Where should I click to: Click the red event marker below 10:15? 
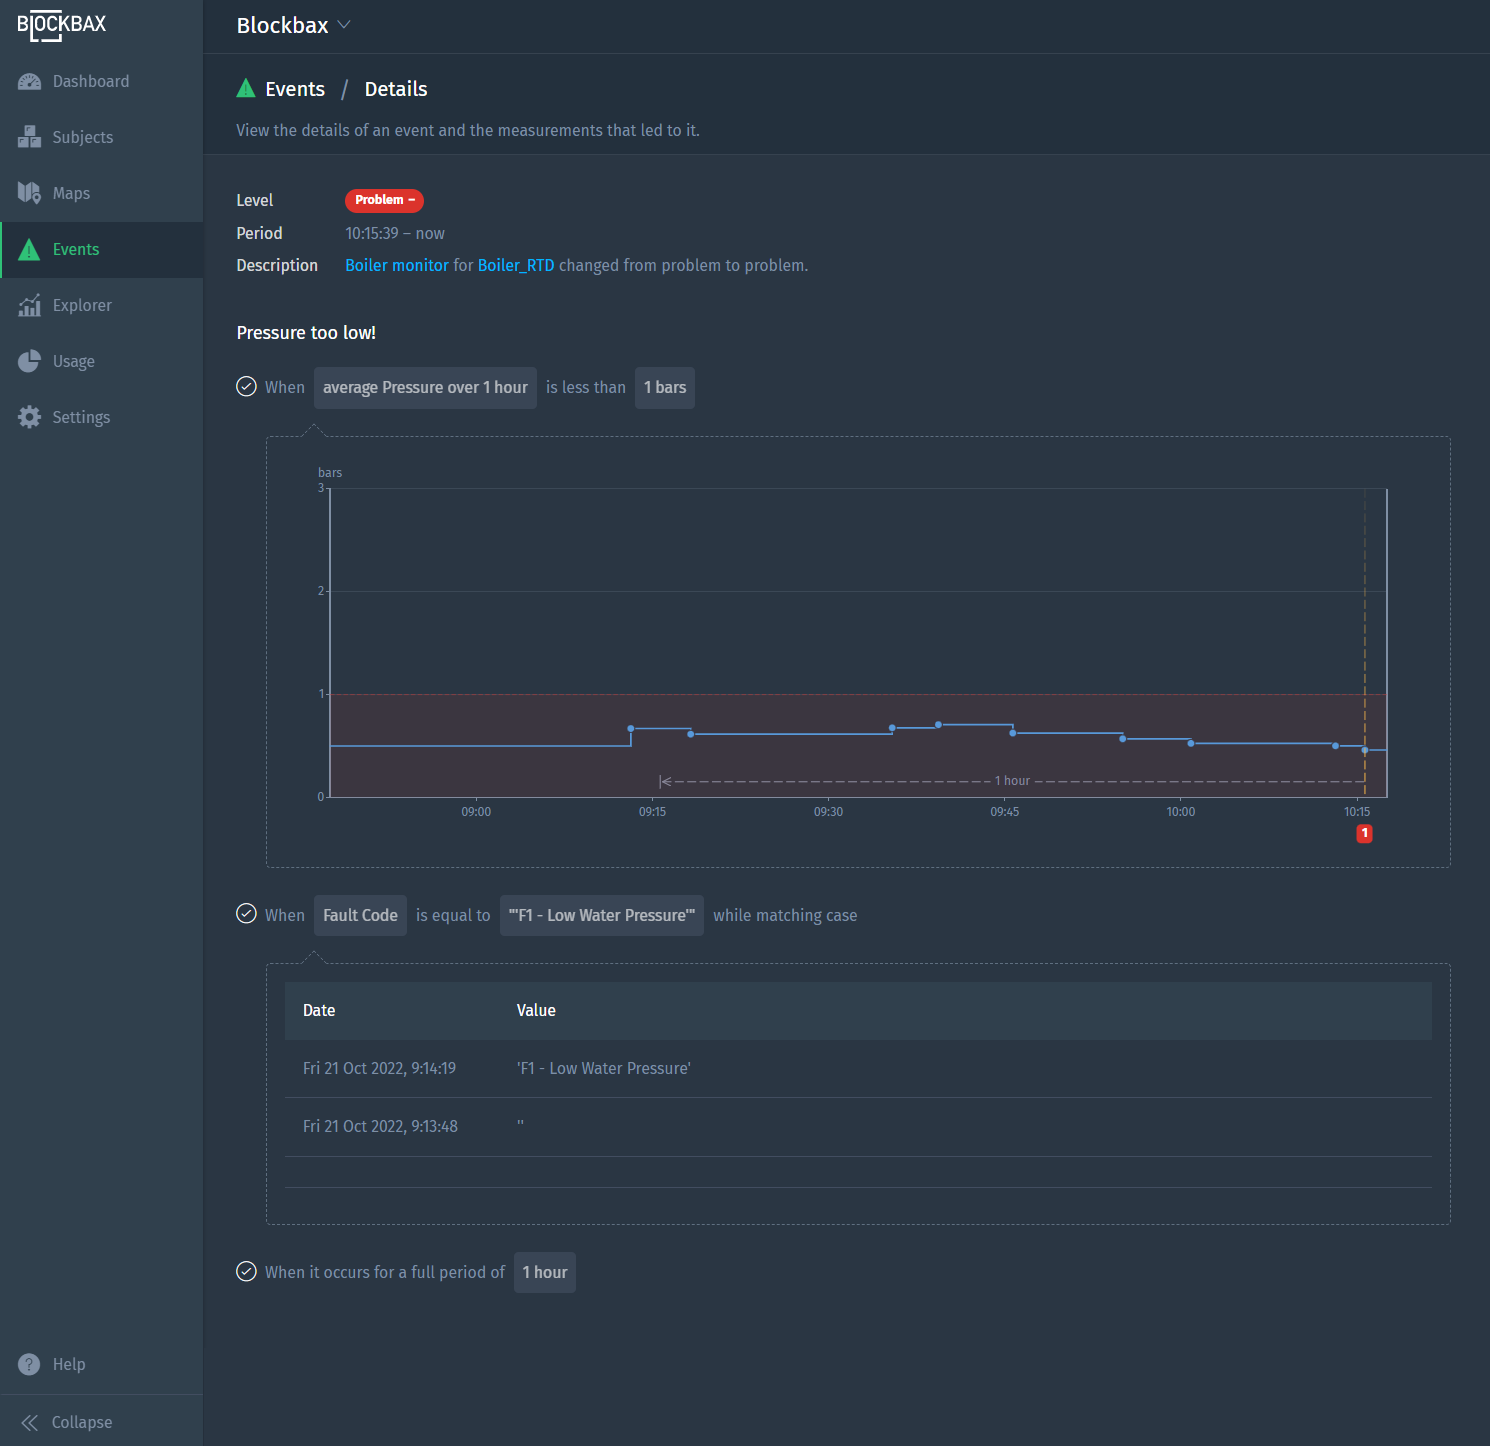click(x=1364, y=834)
